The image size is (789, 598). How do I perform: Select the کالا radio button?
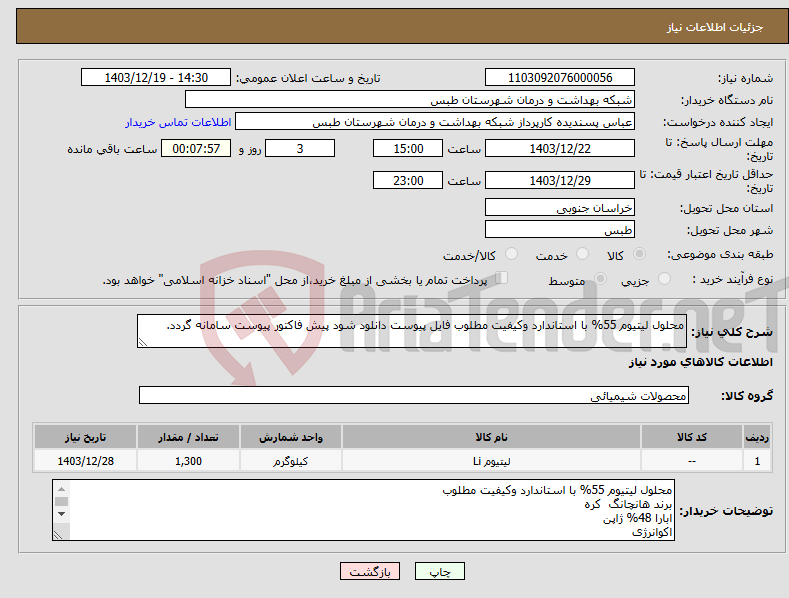coord(639,254)
